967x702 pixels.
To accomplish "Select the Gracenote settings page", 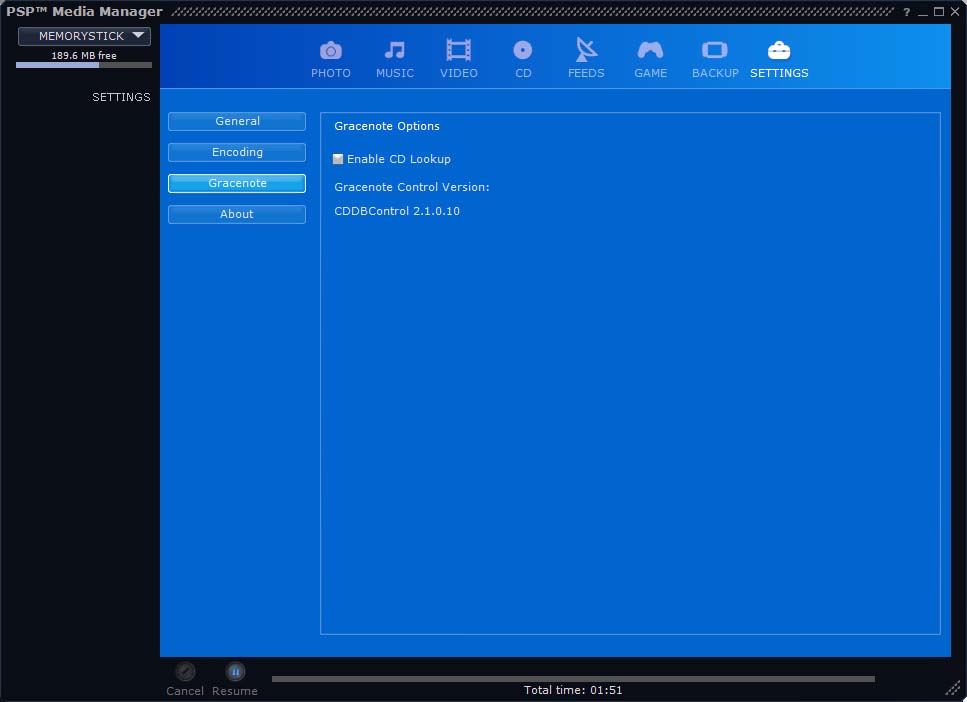I will tap(237, 183).
